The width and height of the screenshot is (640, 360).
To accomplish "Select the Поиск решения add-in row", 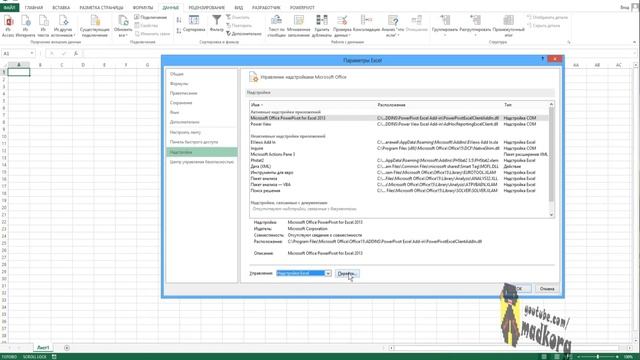I will tap(399, 191).
